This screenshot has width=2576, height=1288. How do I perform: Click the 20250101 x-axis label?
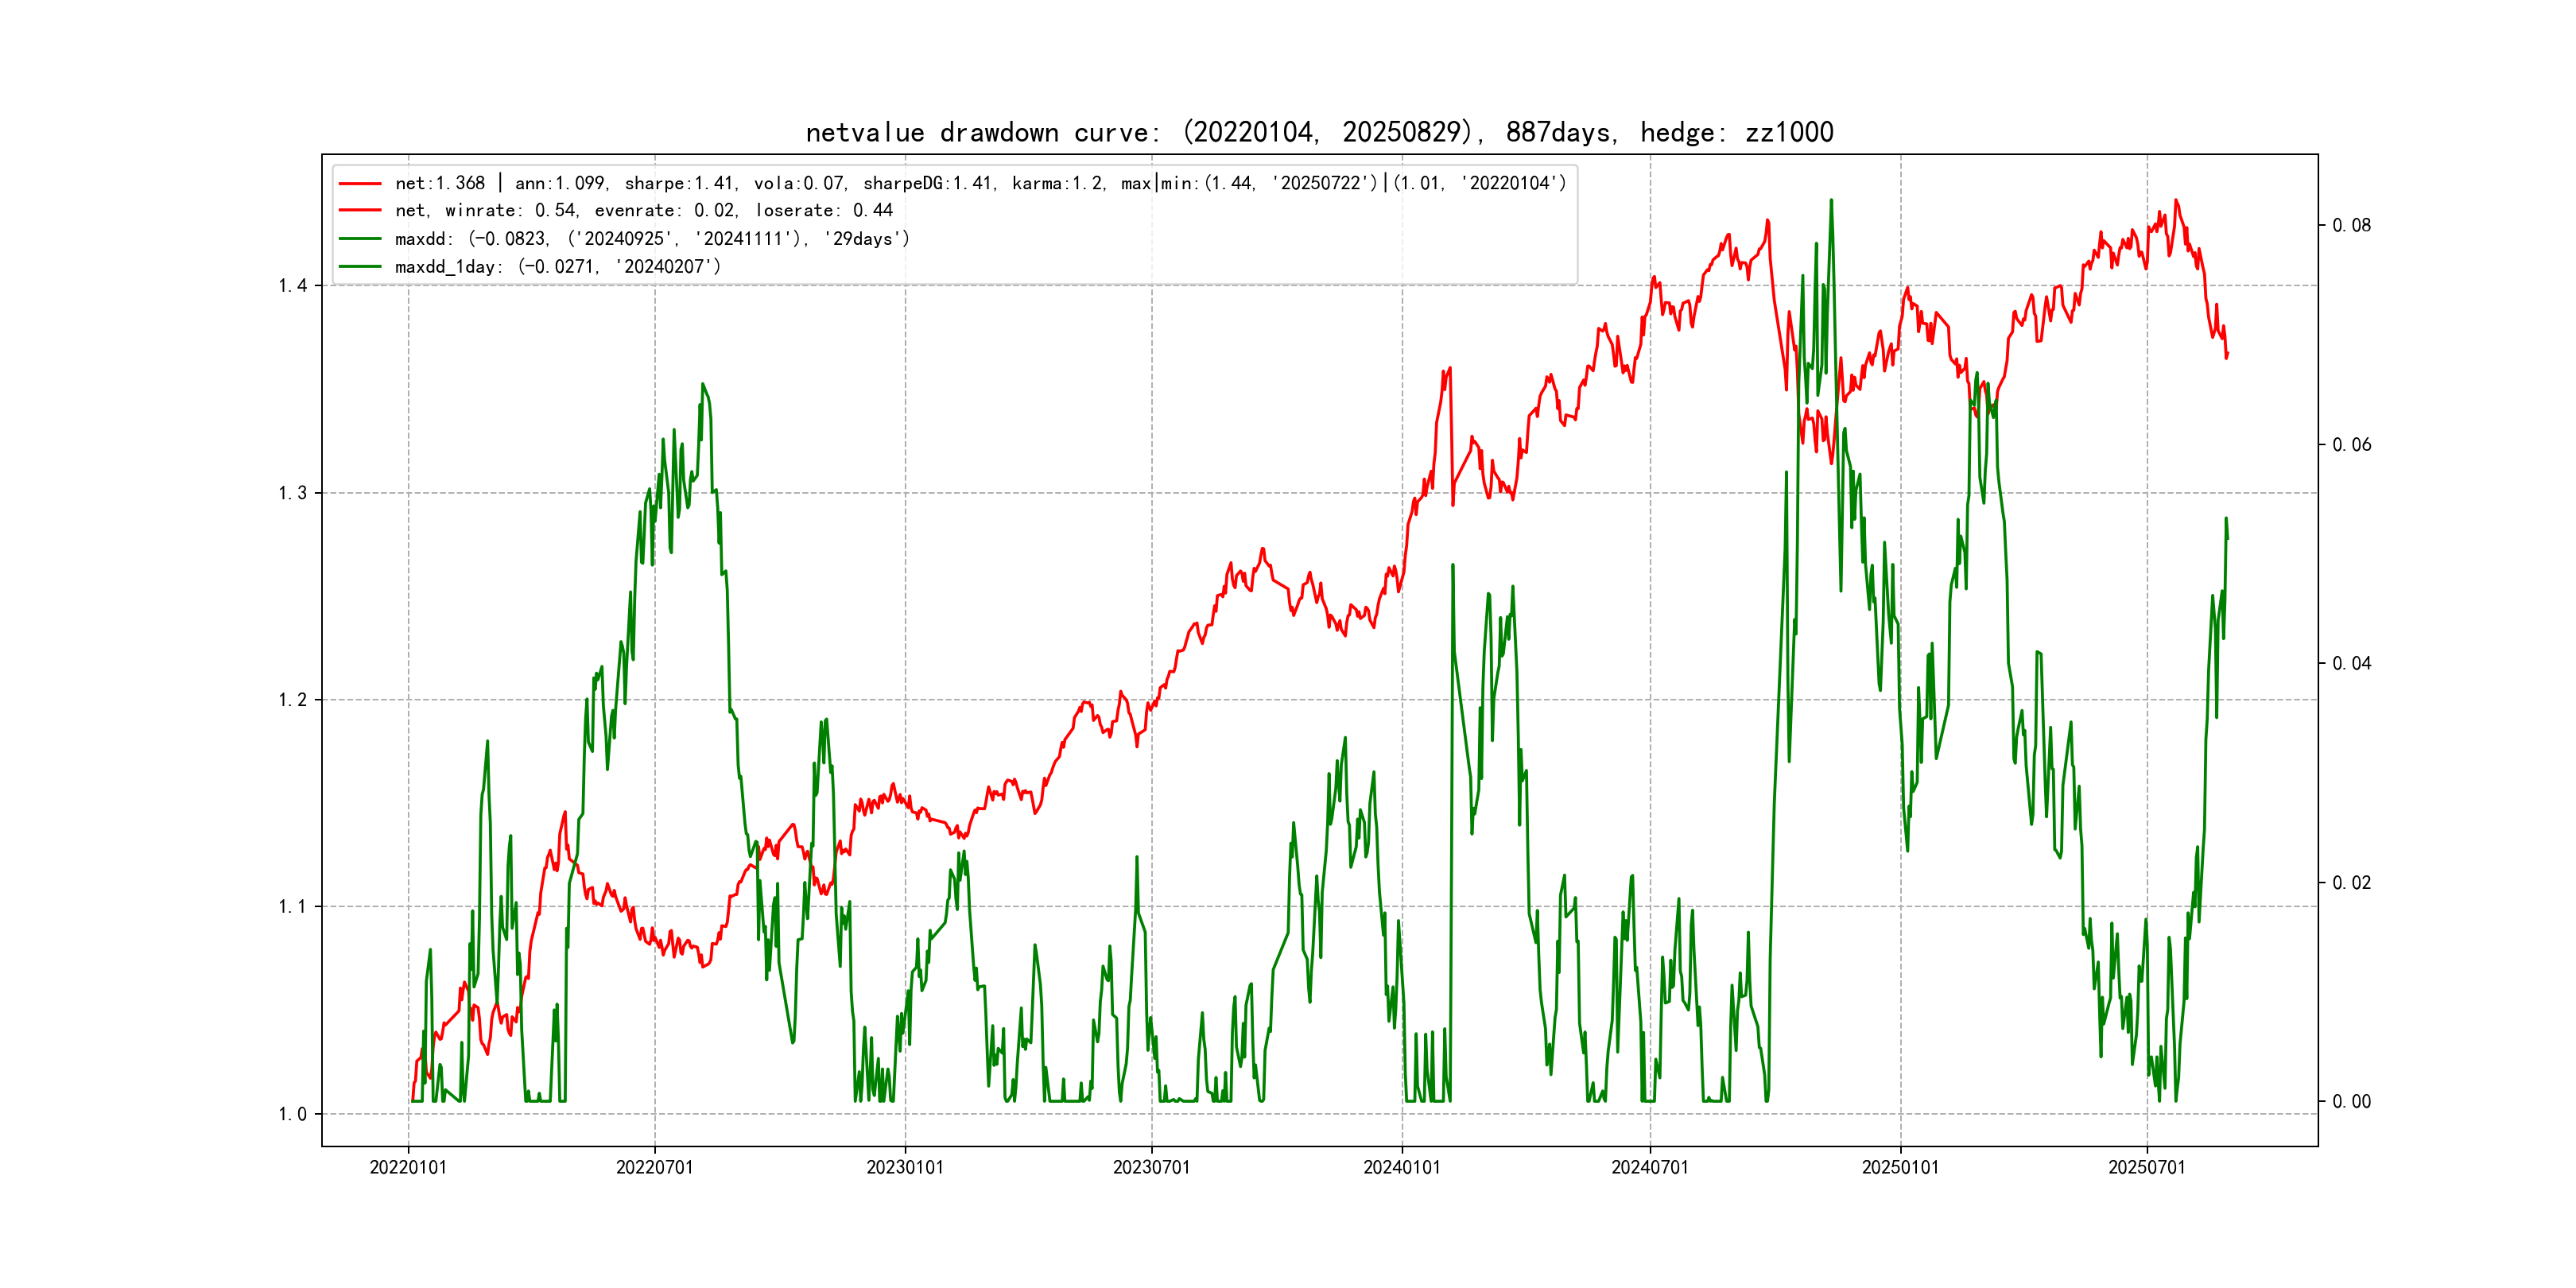[1900, 1167]
